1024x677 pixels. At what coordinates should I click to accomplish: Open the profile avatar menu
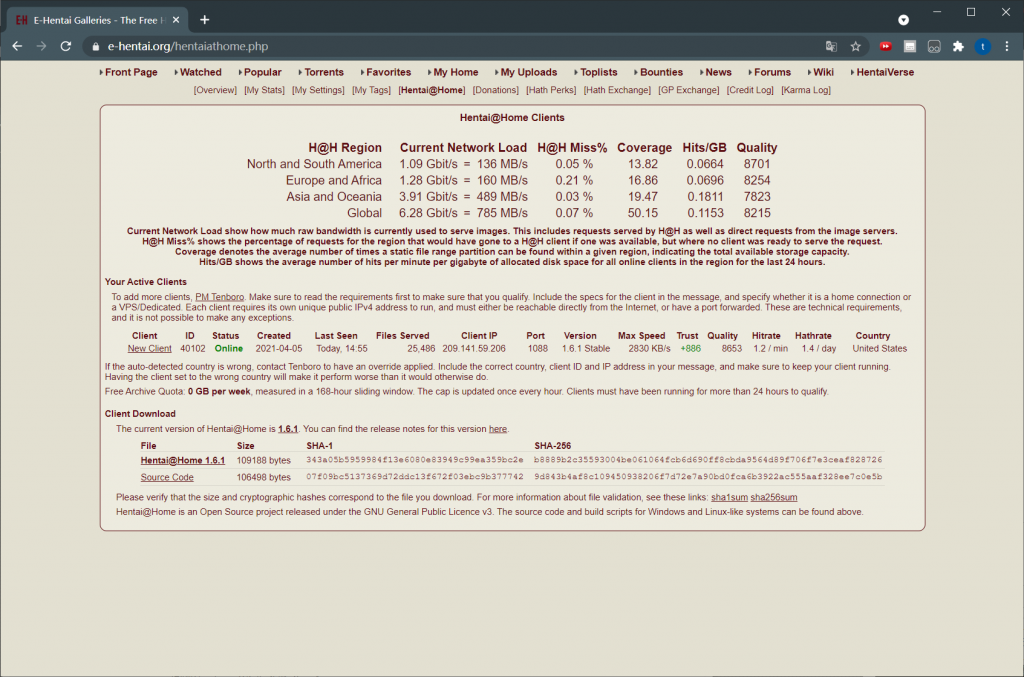point(982,46)
